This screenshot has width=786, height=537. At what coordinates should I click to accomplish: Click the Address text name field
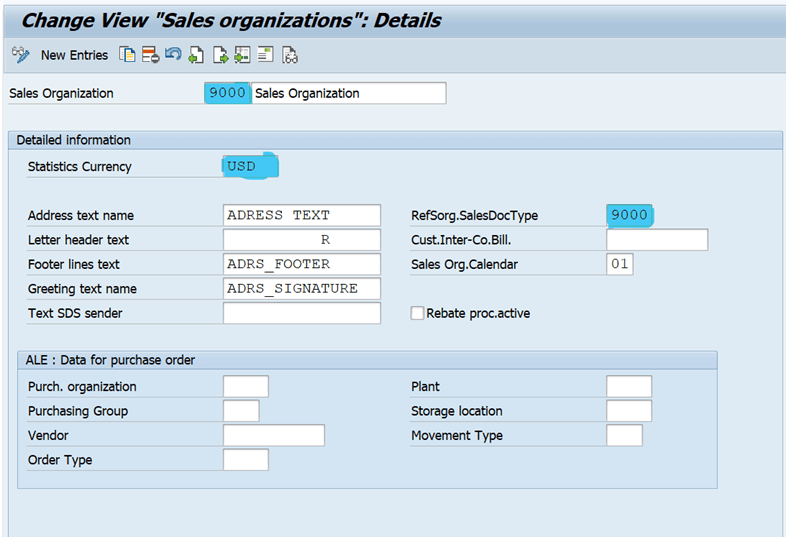pos(302,215)
